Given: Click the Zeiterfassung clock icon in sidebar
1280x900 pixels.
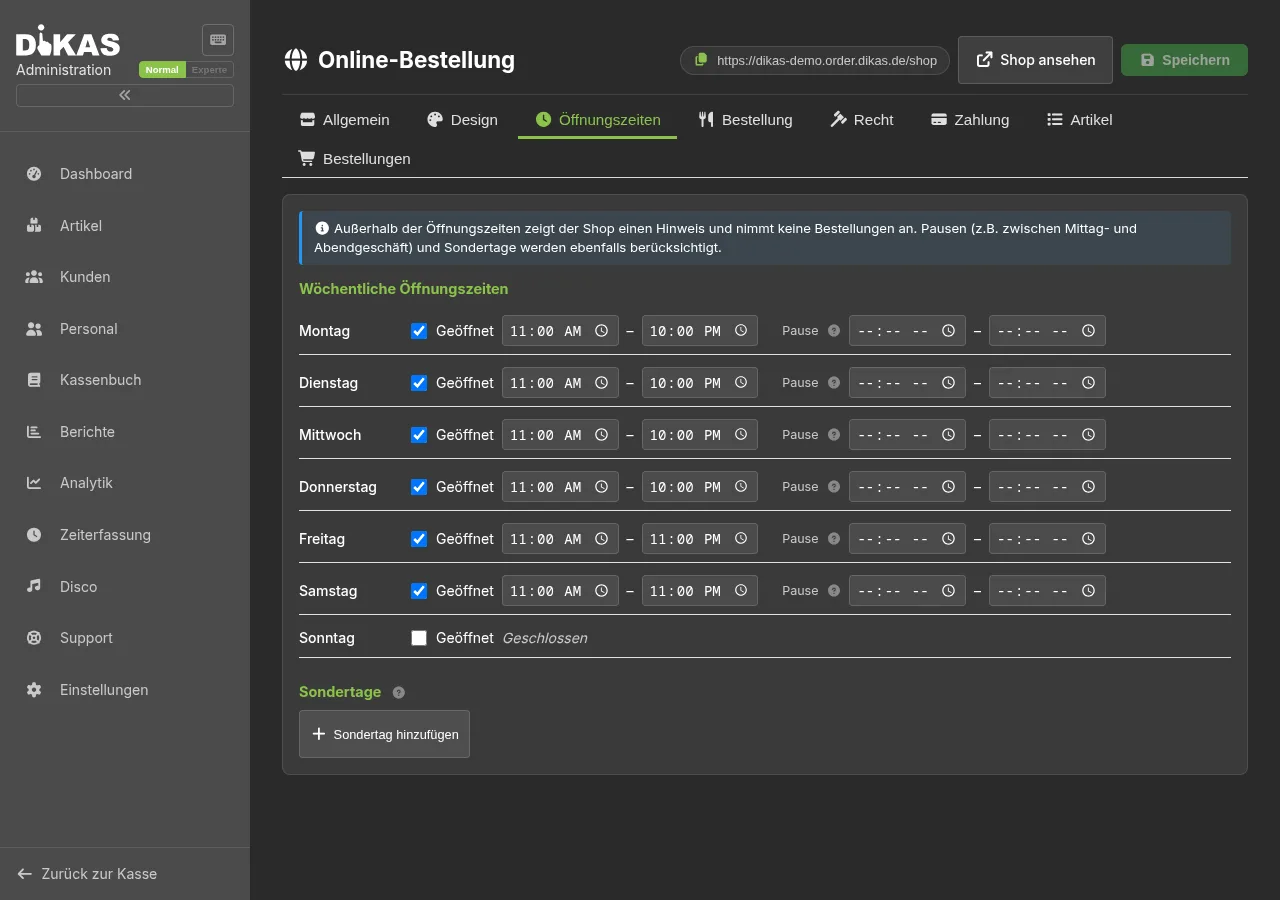Looking at the screenshot, I should [34, 535].
